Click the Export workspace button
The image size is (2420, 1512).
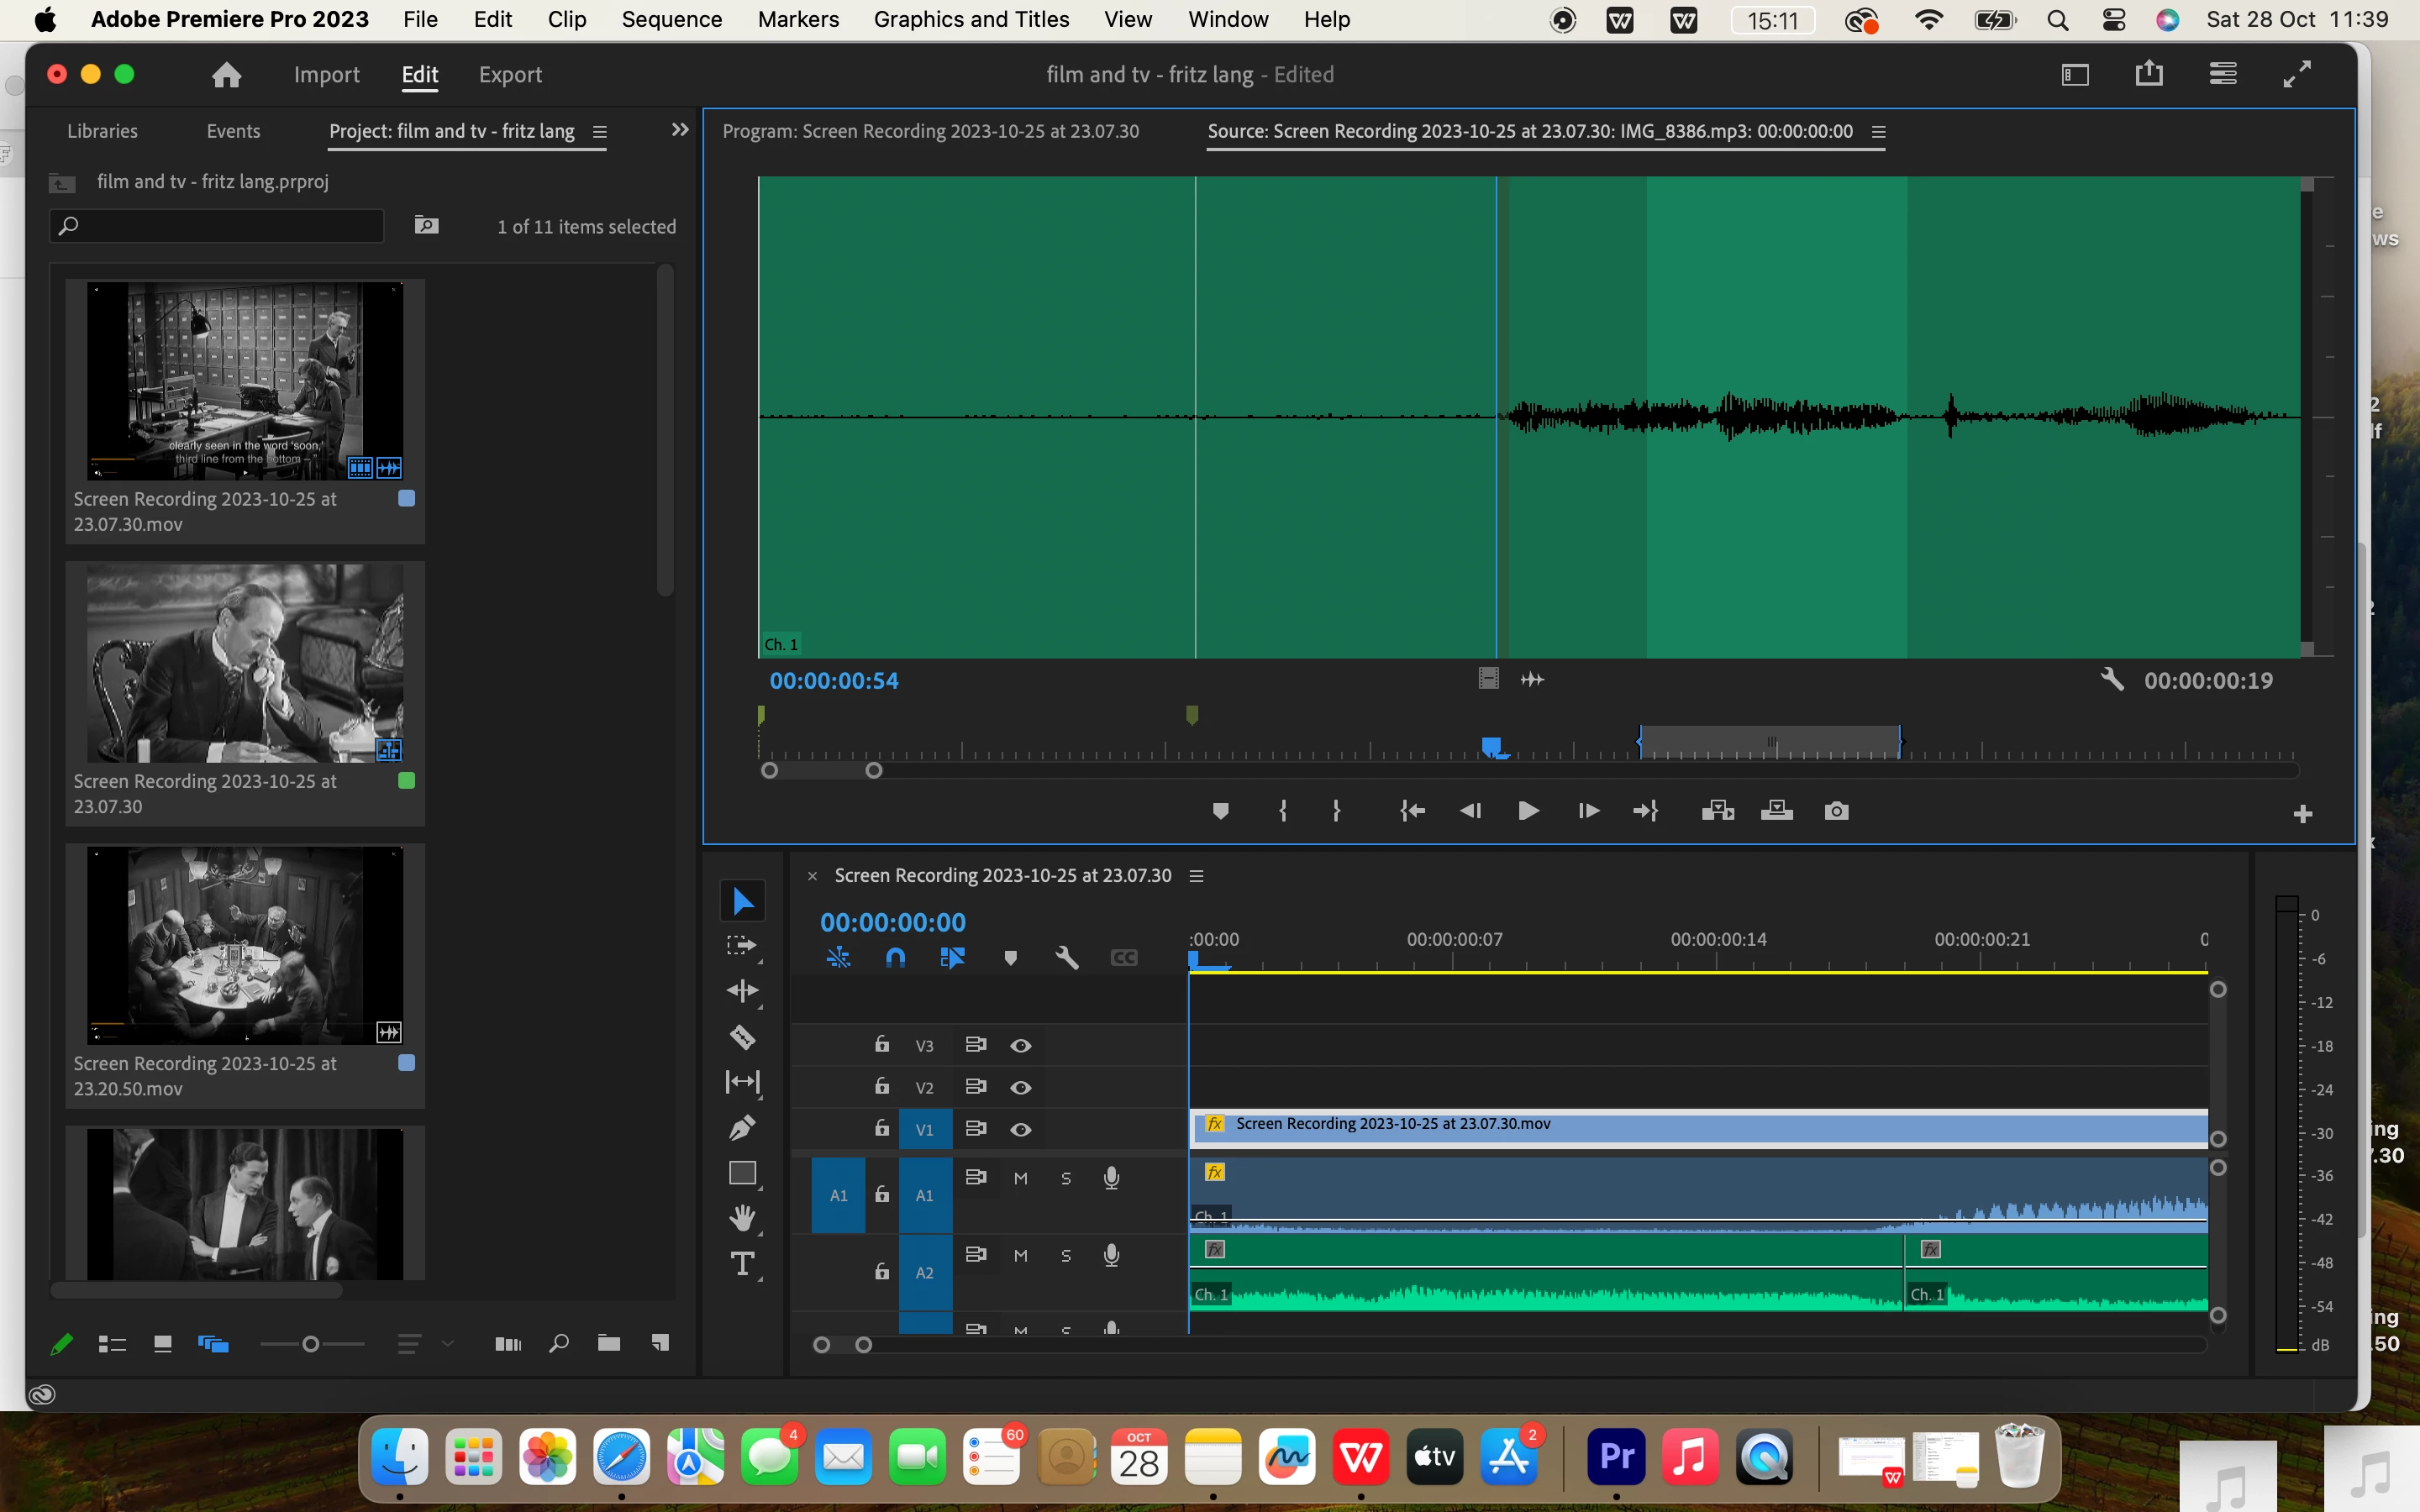(x=510, y=75)
